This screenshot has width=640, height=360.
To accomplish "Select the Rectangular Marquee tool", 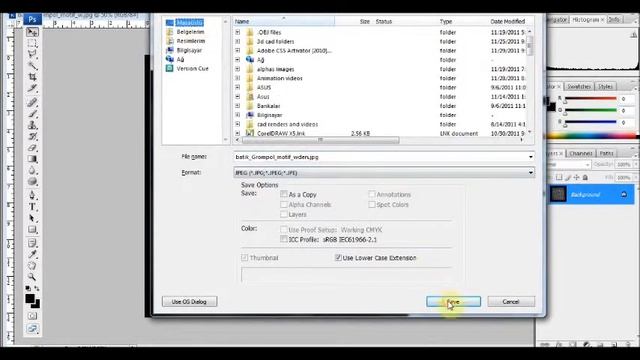I will 32,43.
